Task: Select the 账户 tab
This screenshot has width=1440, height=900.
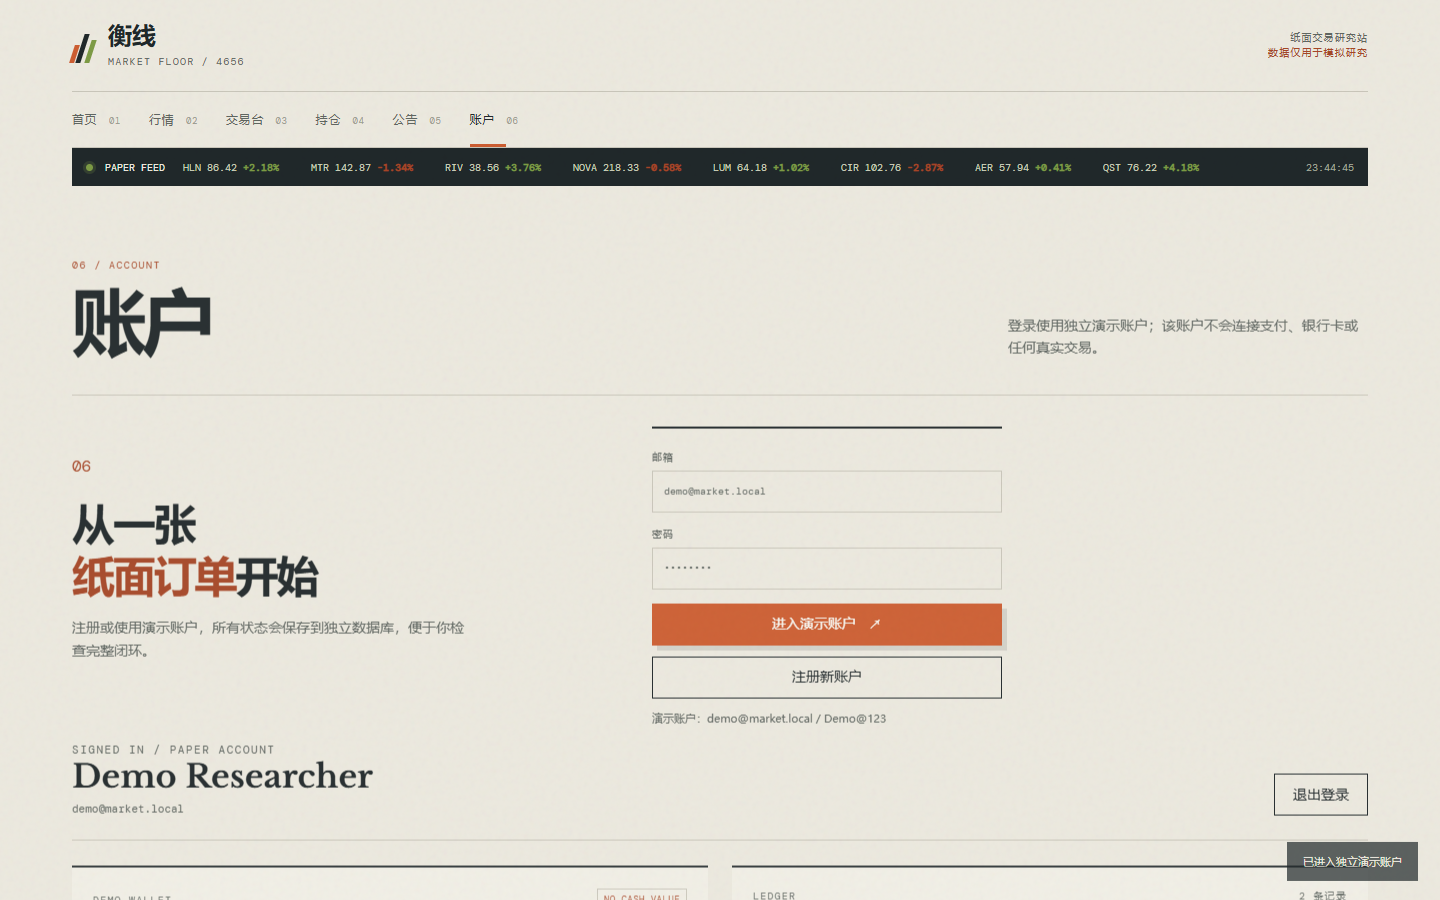Action: 494,120
